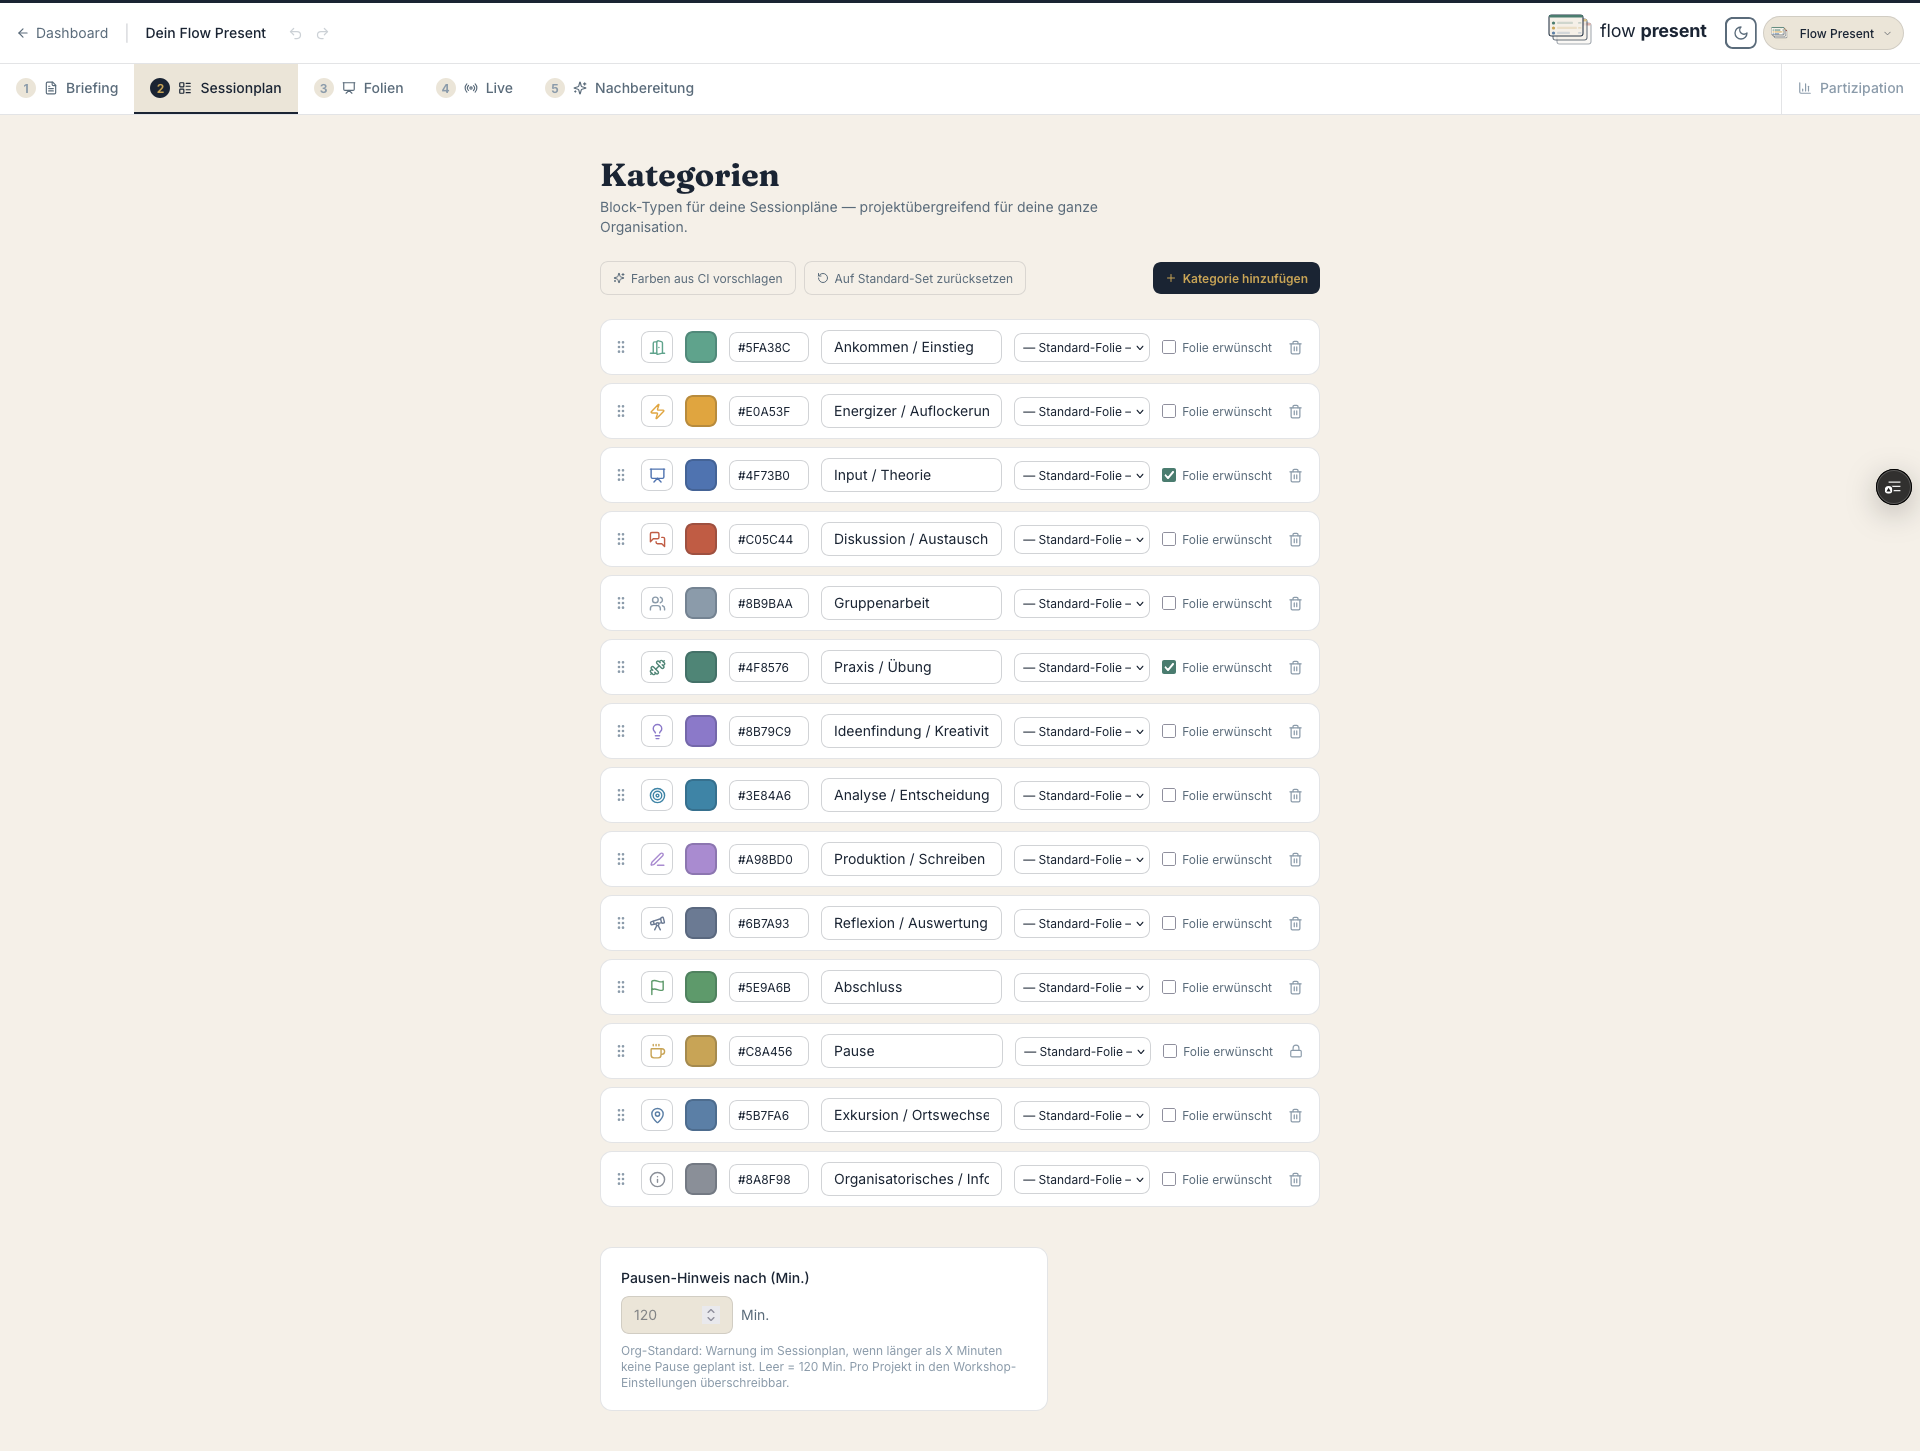Uncheck Folie erwünscht for Input / Theorie
The height and width of the screenshot is (1451, 1920).
coord(1169,475)
